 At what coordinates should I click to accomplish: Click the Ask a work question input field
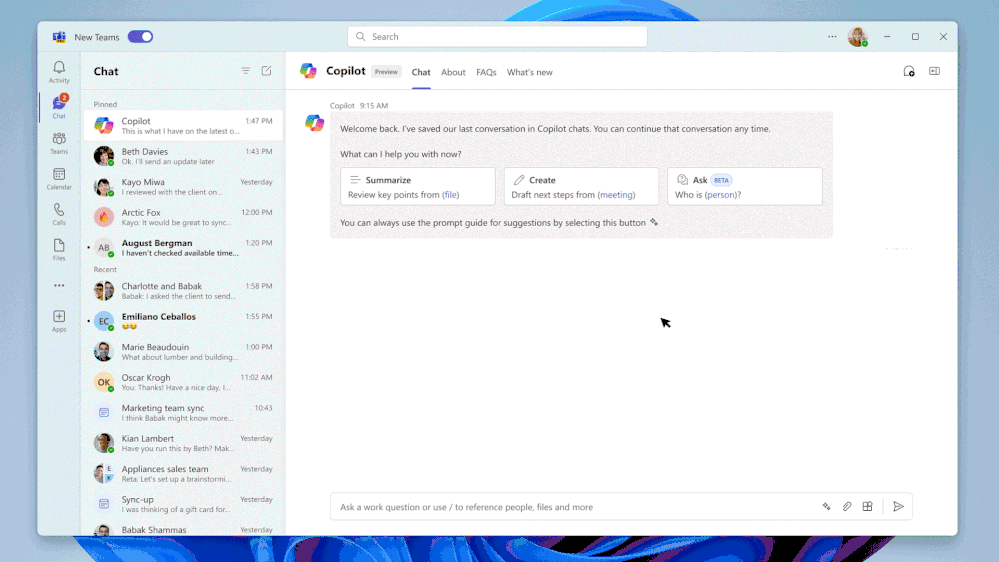[x=573, y=507]
